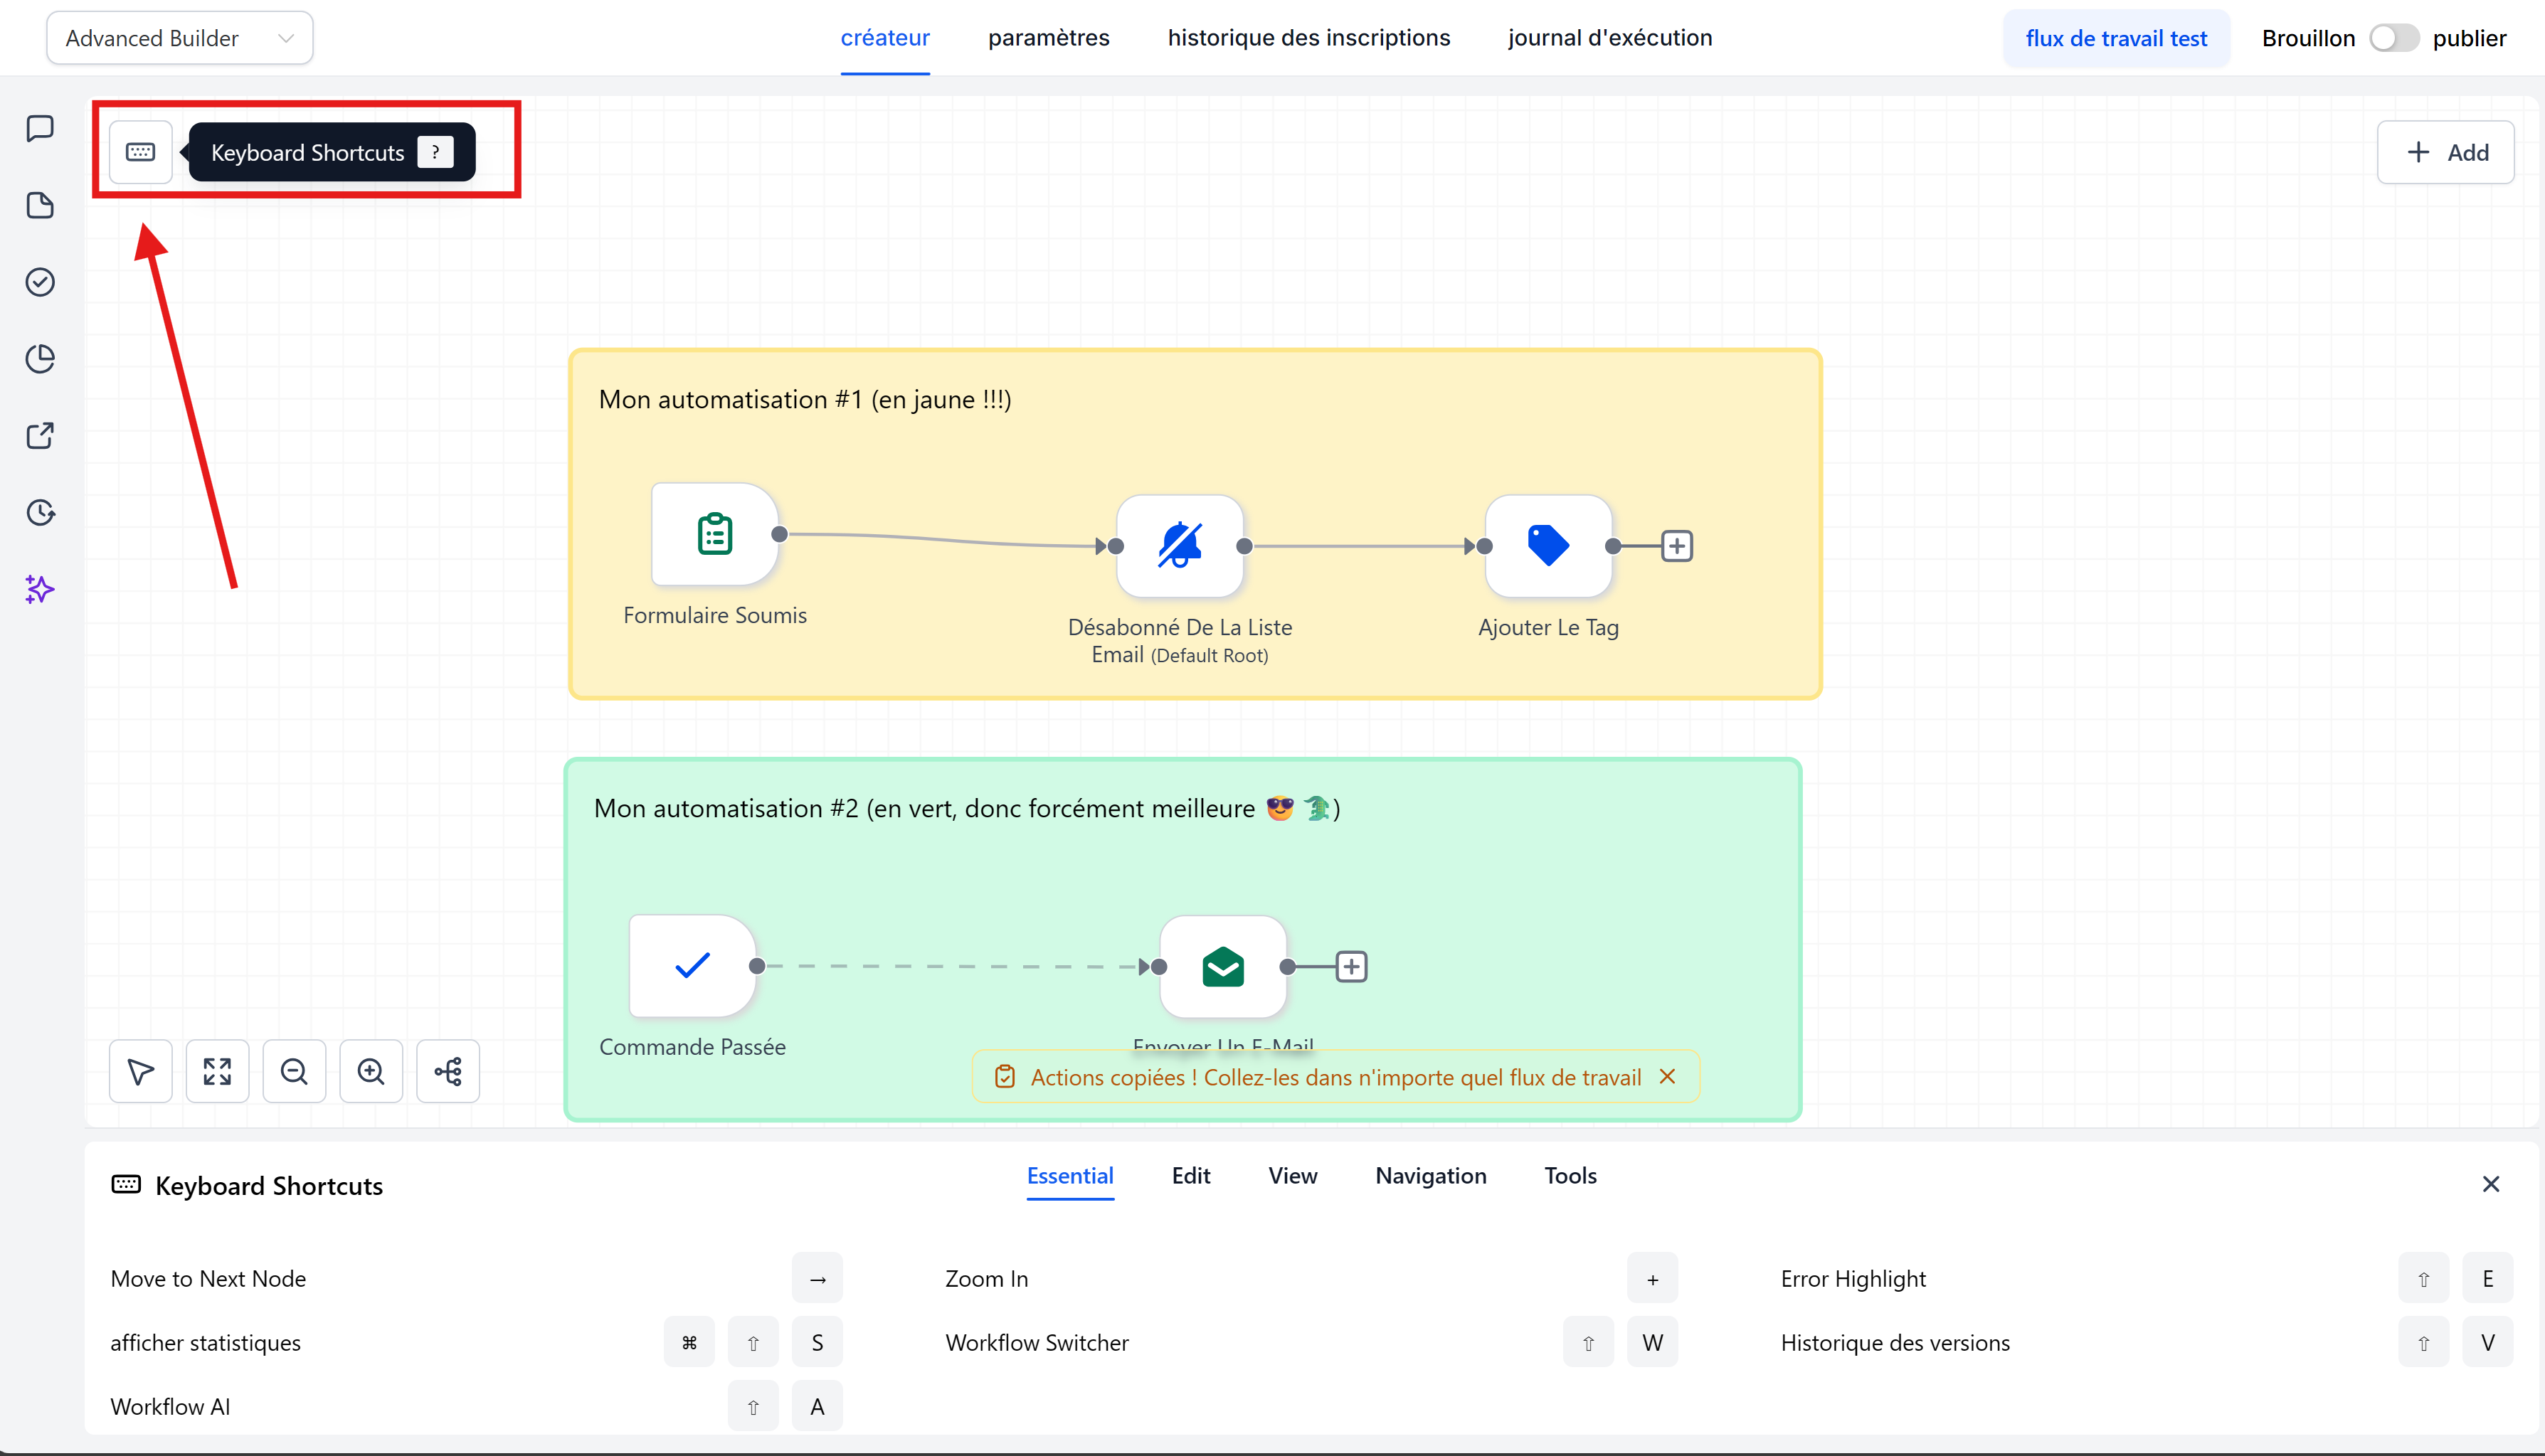Click Zoom In shortcut label

[986, 1278]
